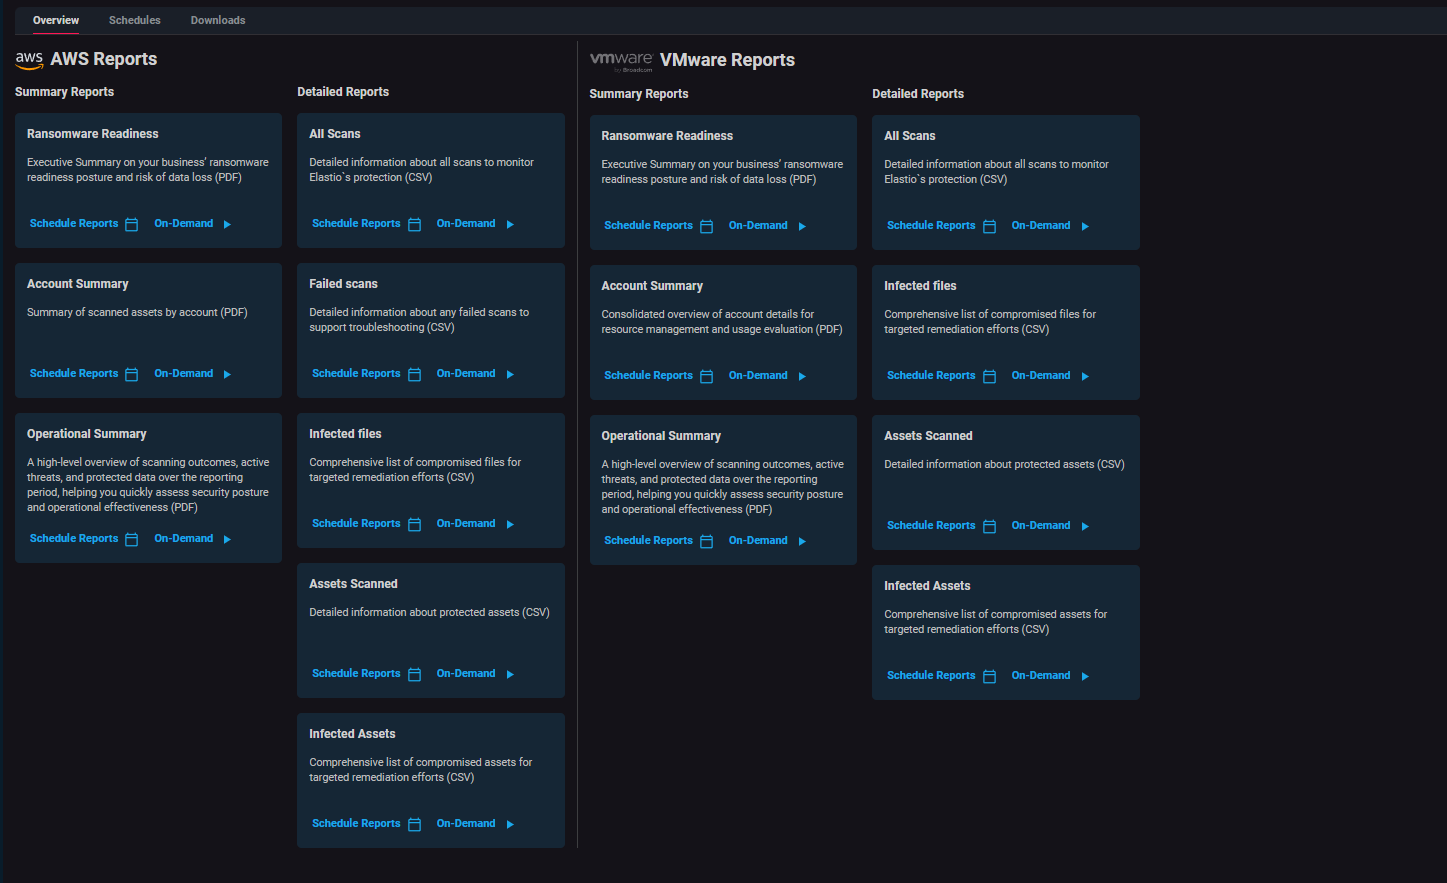Run On-Demand report for AWS Infected files
Screen dimensions: 1447x883
point(465,523)
